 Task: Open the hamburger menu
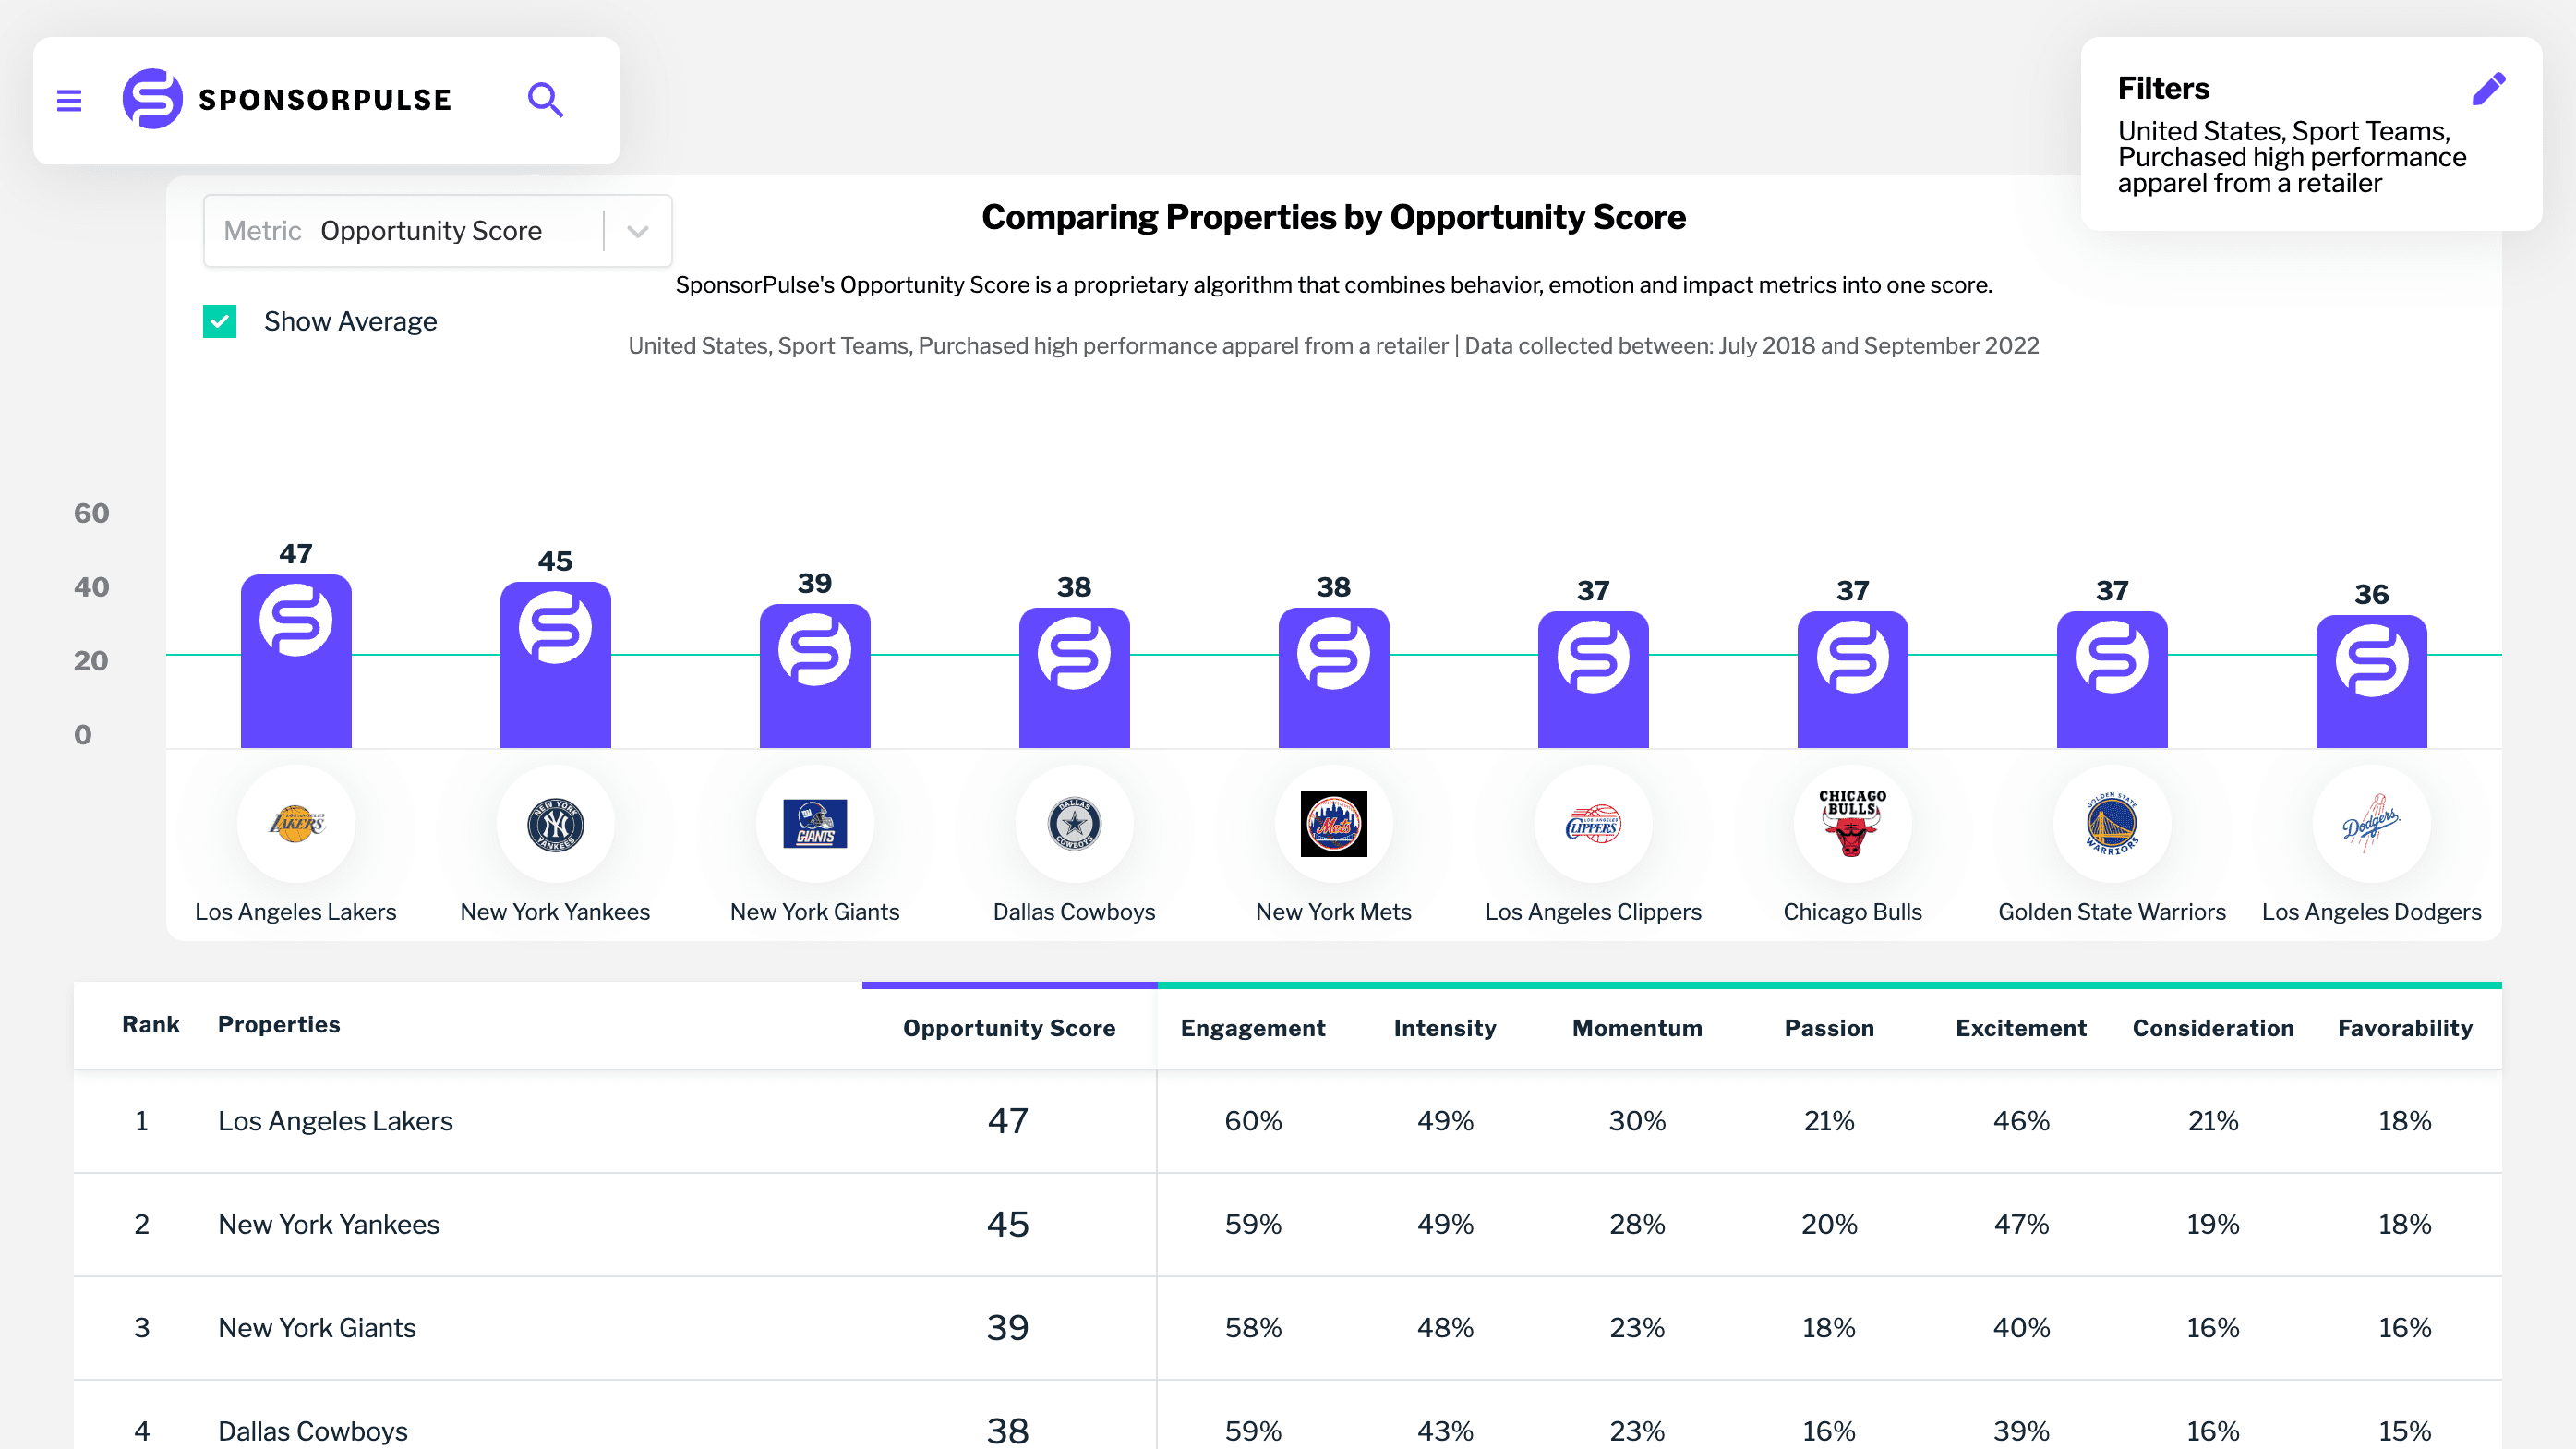click(x=69, y=100)
